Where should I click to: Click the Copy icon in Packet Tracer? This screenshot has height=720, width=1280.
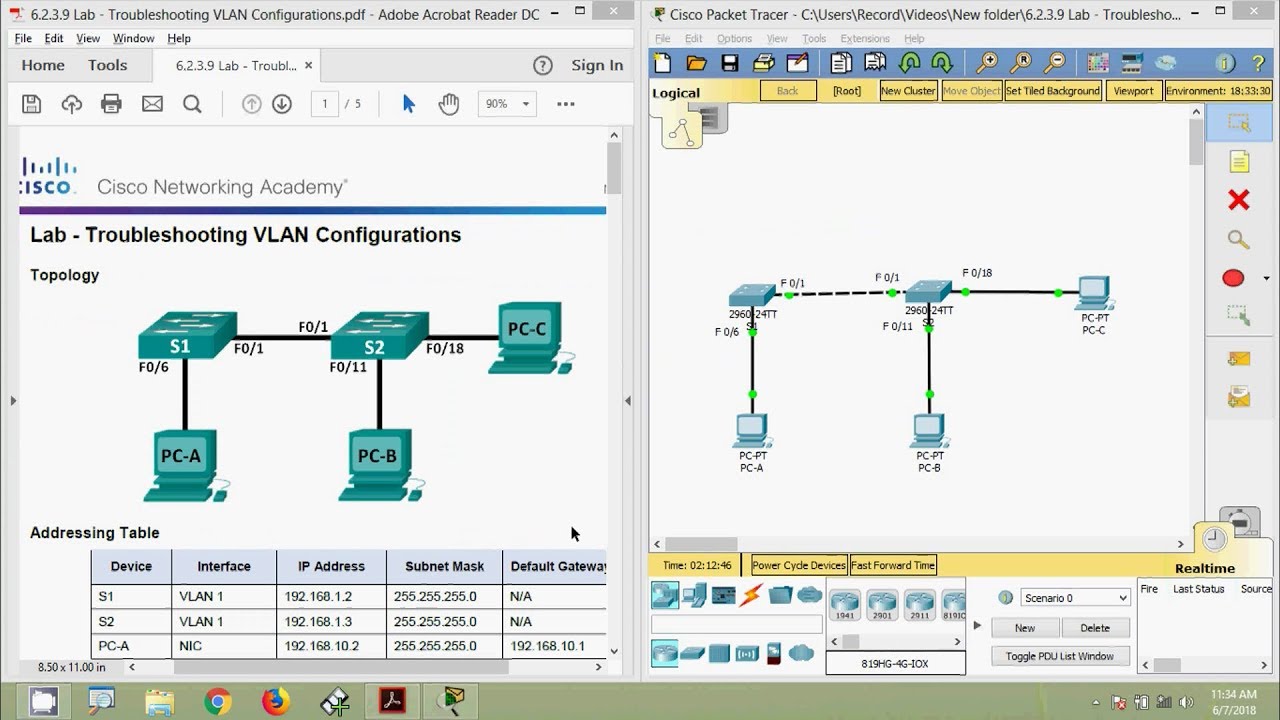tap(841, 63)
